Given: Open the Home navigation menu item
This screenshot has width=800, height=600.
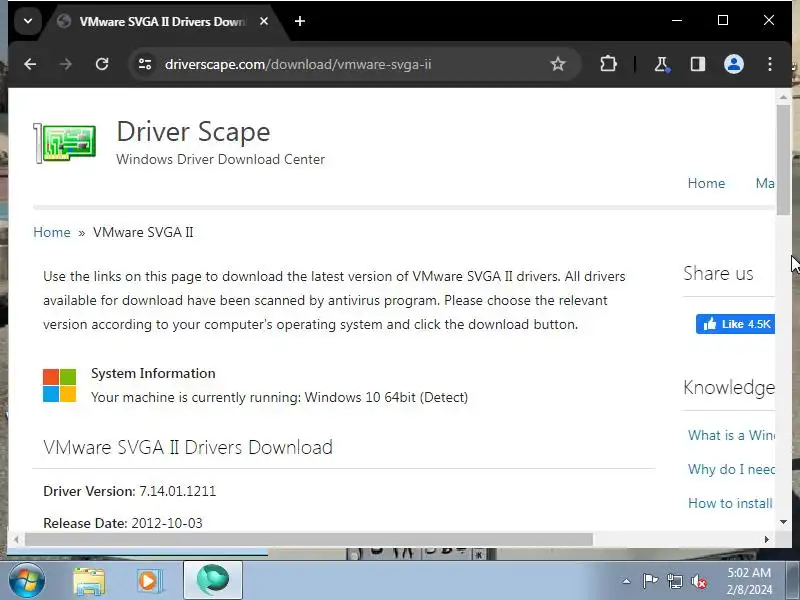Looking at the screenshot, I should tap(706, 184).
